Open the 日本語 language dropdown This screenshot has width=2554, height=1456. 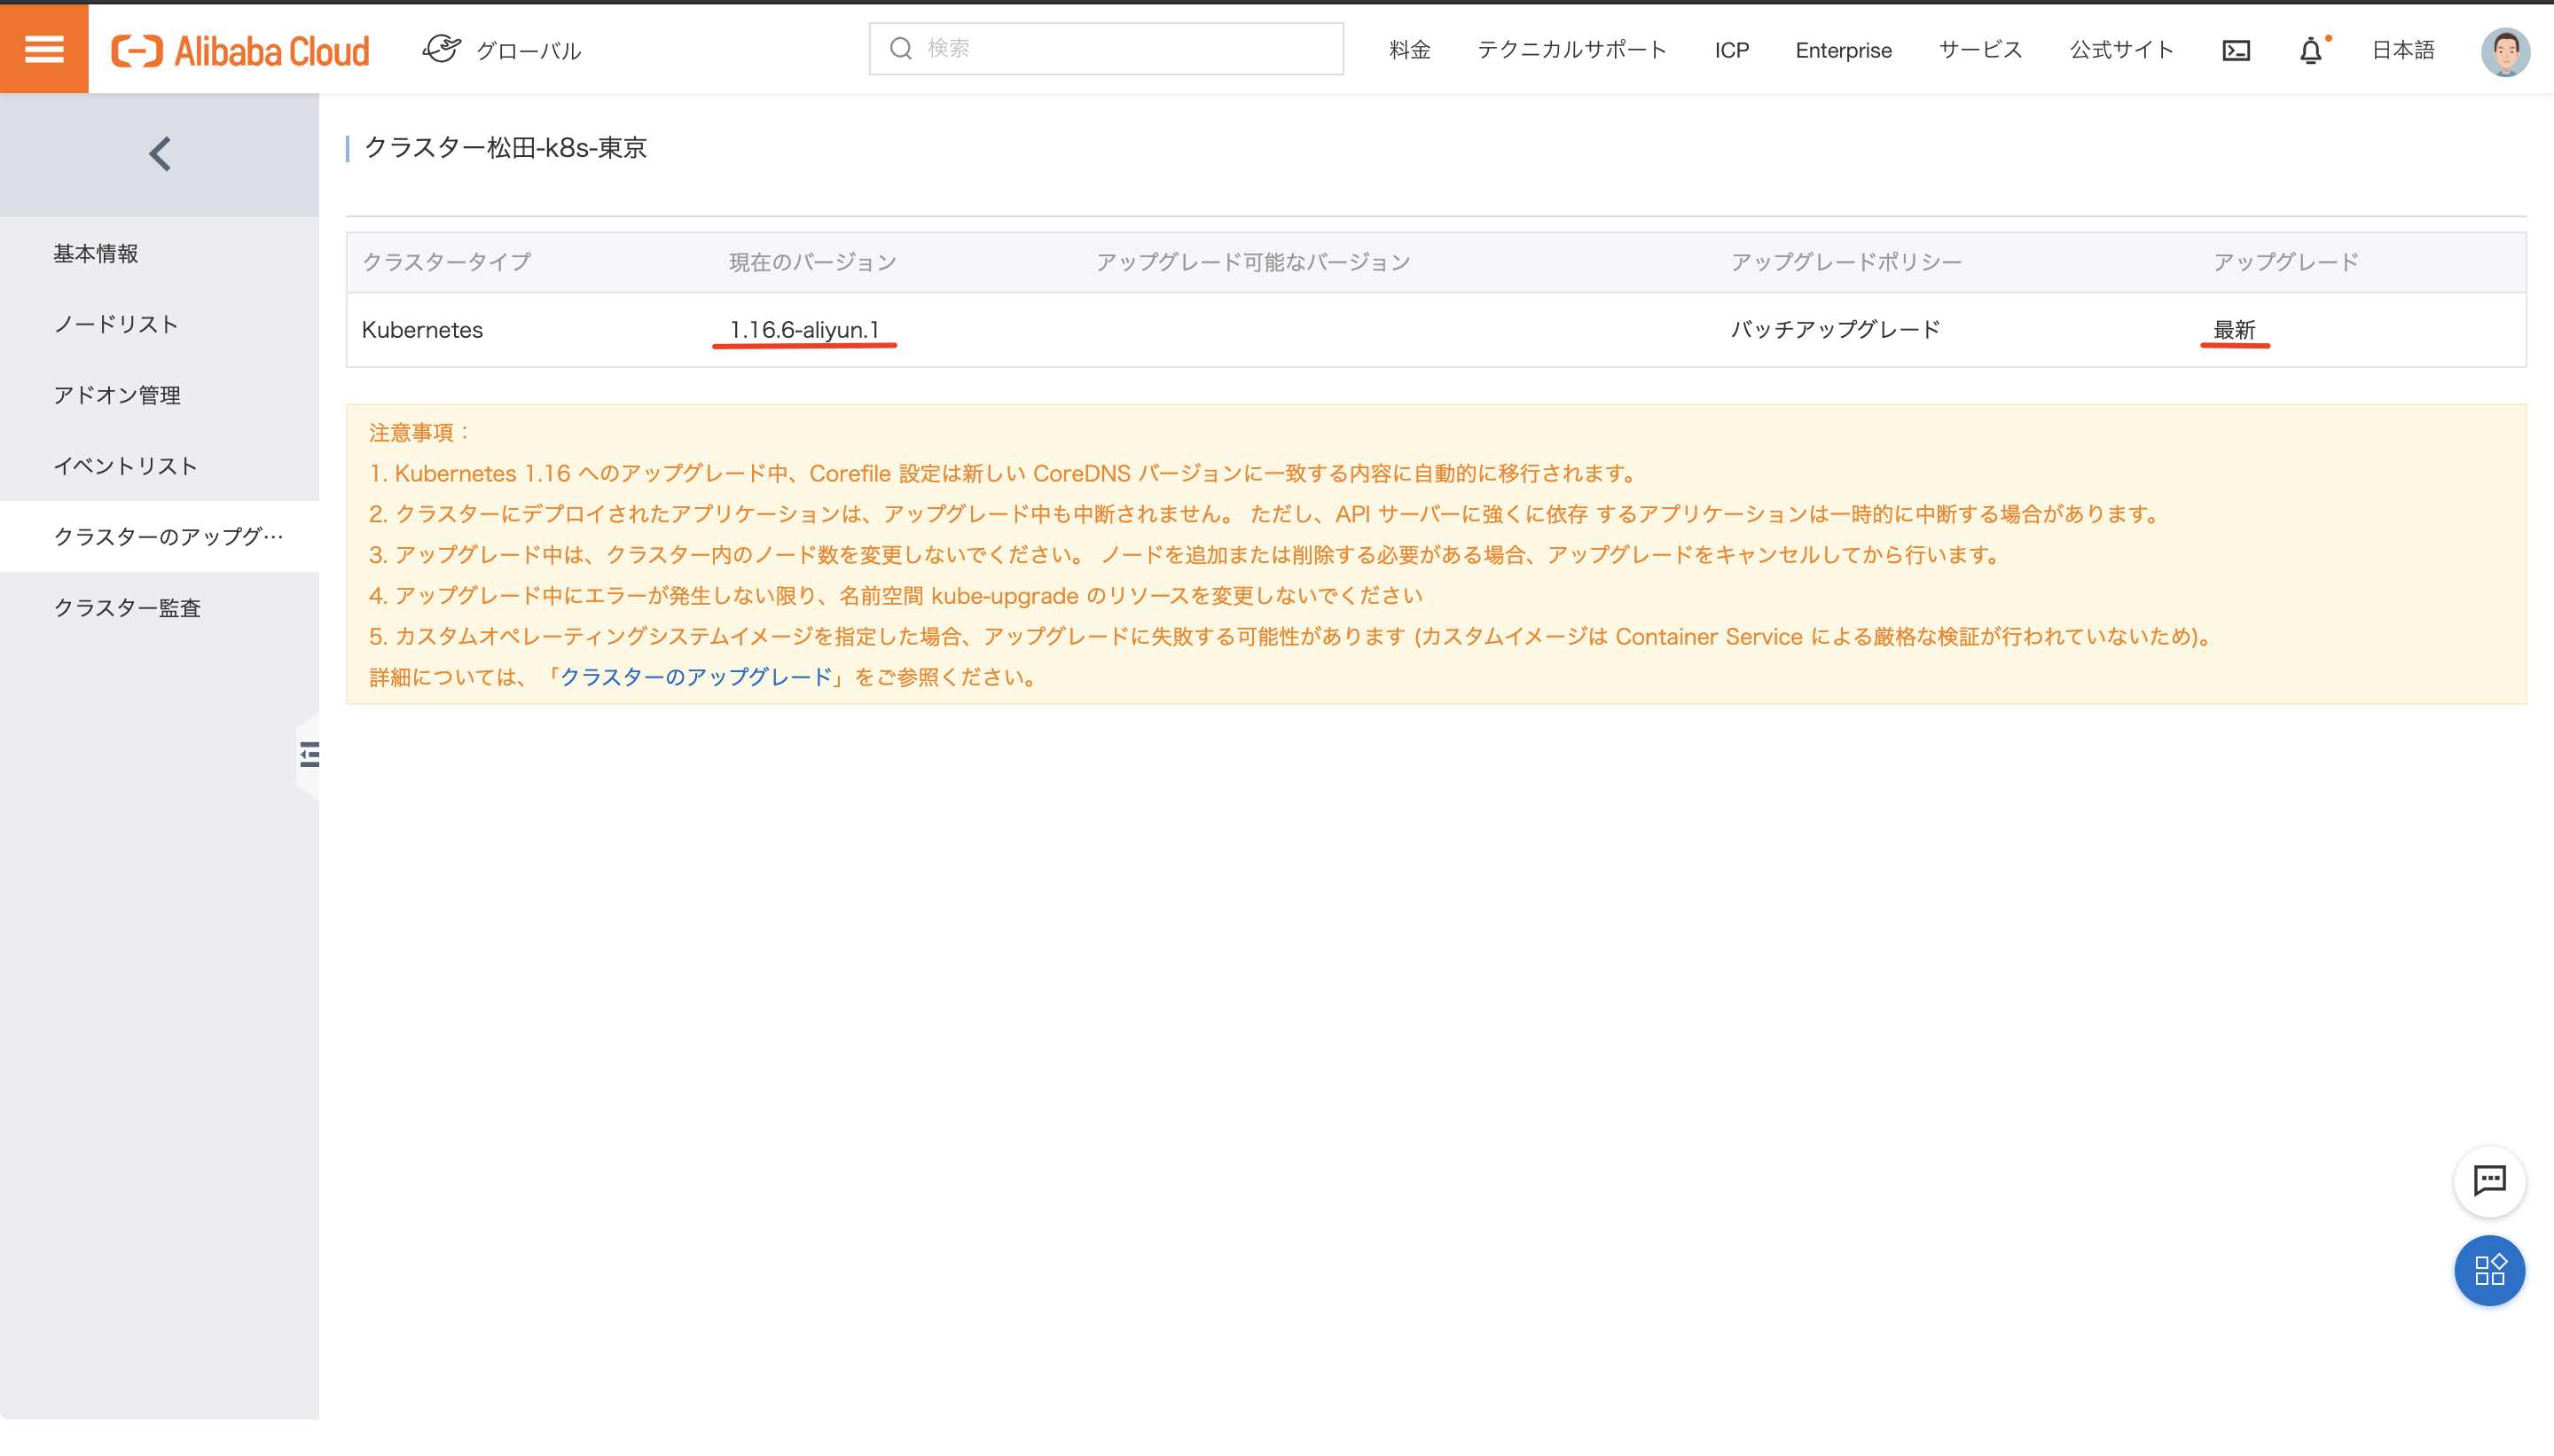(2402, 50)
